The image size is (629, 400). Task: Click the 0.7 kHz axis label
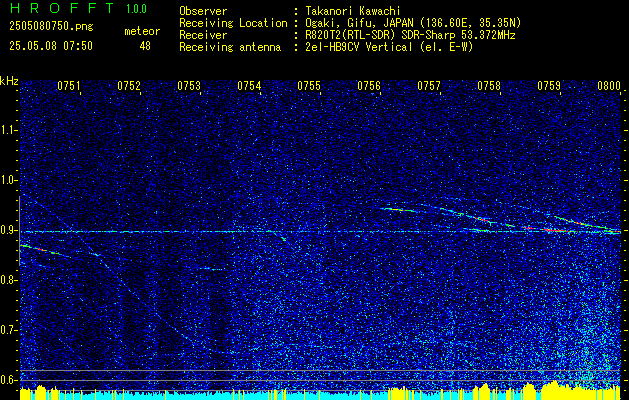click(x=9, y=330)
